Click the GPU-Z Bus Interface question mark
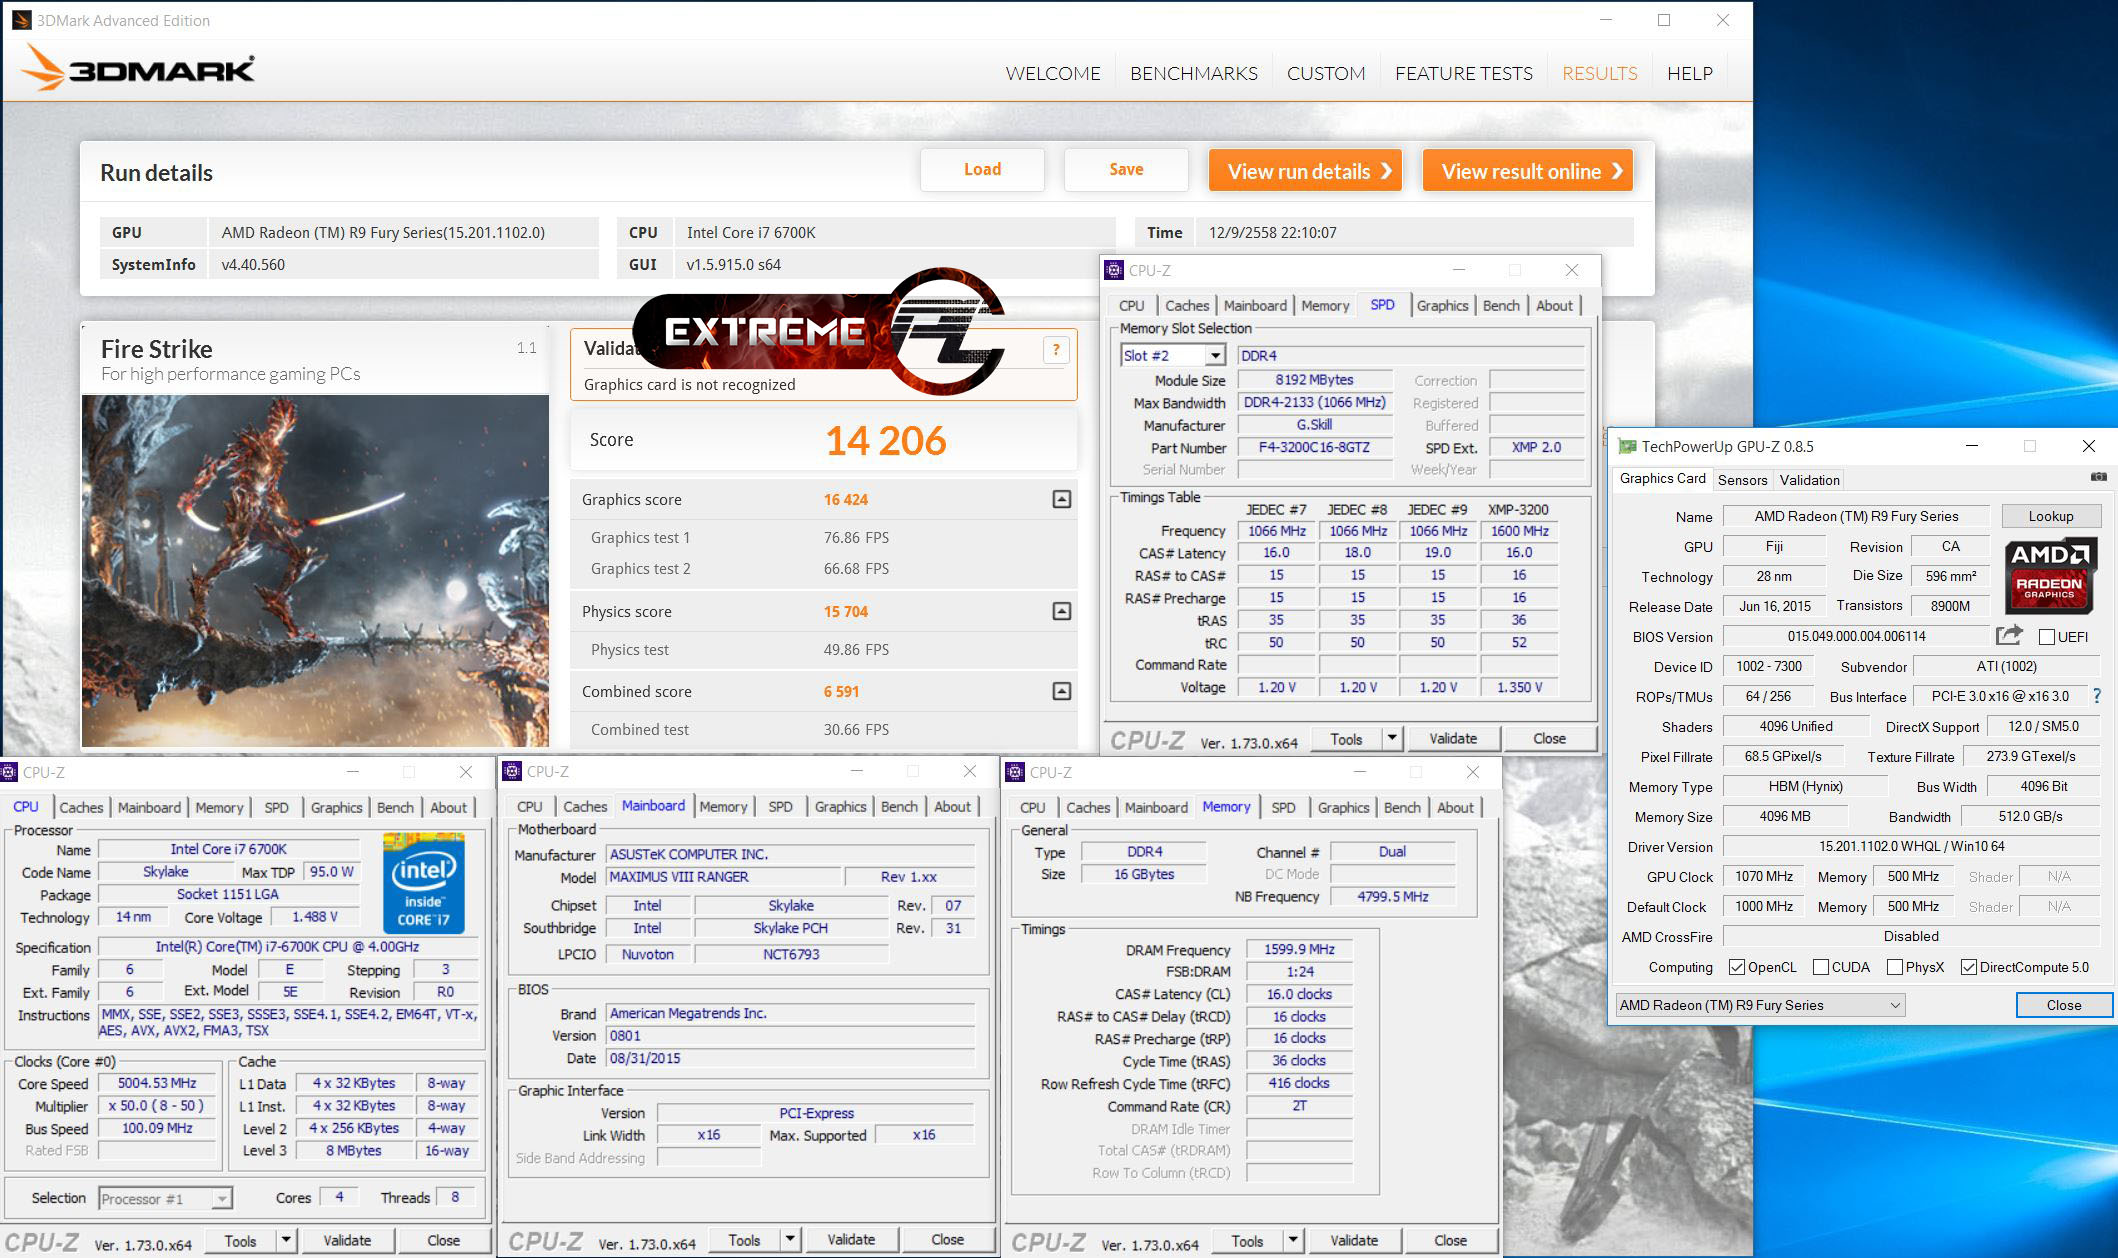2118x1258 pixels. click(x=2097, y=696)
